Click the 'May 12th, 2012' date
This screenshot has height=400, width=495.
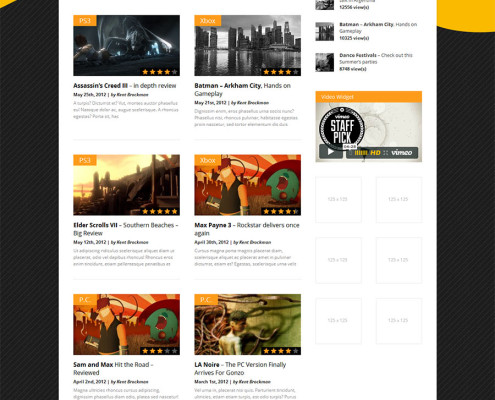pos(90,242)
